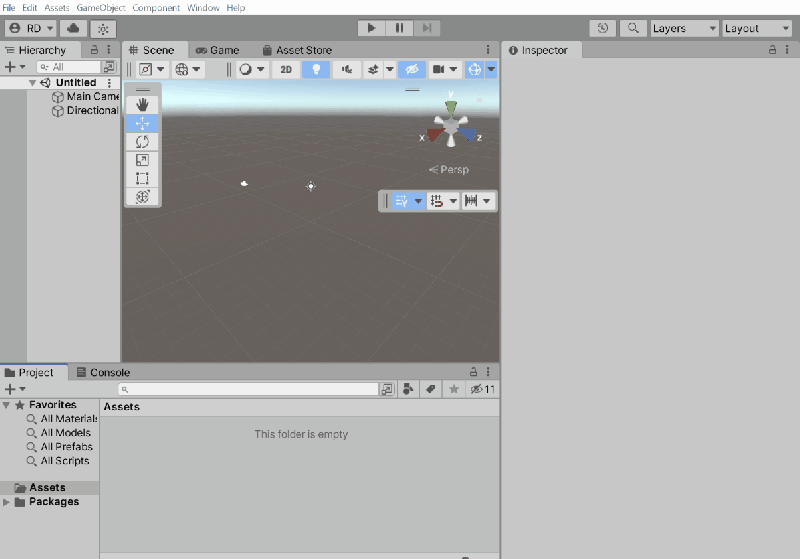Viewport: 800px width, 559px height.
Task: Click the Hierarchy search field
Action: coord(69,67)
